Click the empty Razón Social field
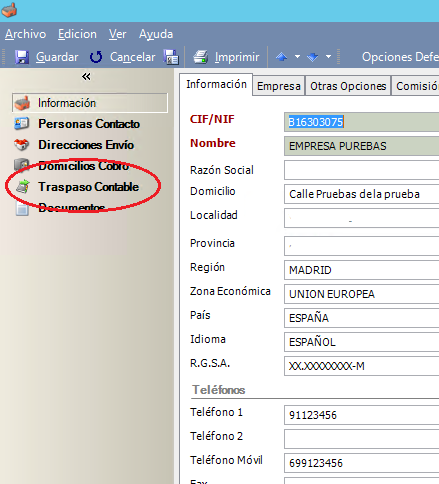The height and width of the screenshot is (484, 439). click(362, 170)
